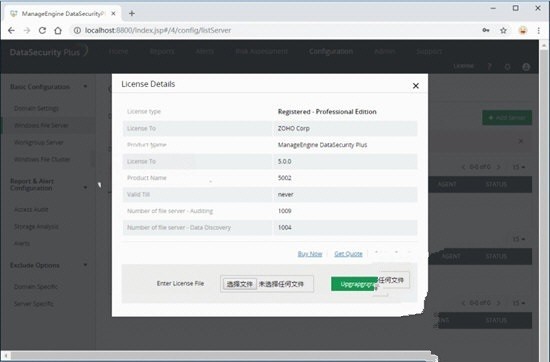Go to next page in third table
Viewport: 550px width, 362px height.
tap(498, 303)
